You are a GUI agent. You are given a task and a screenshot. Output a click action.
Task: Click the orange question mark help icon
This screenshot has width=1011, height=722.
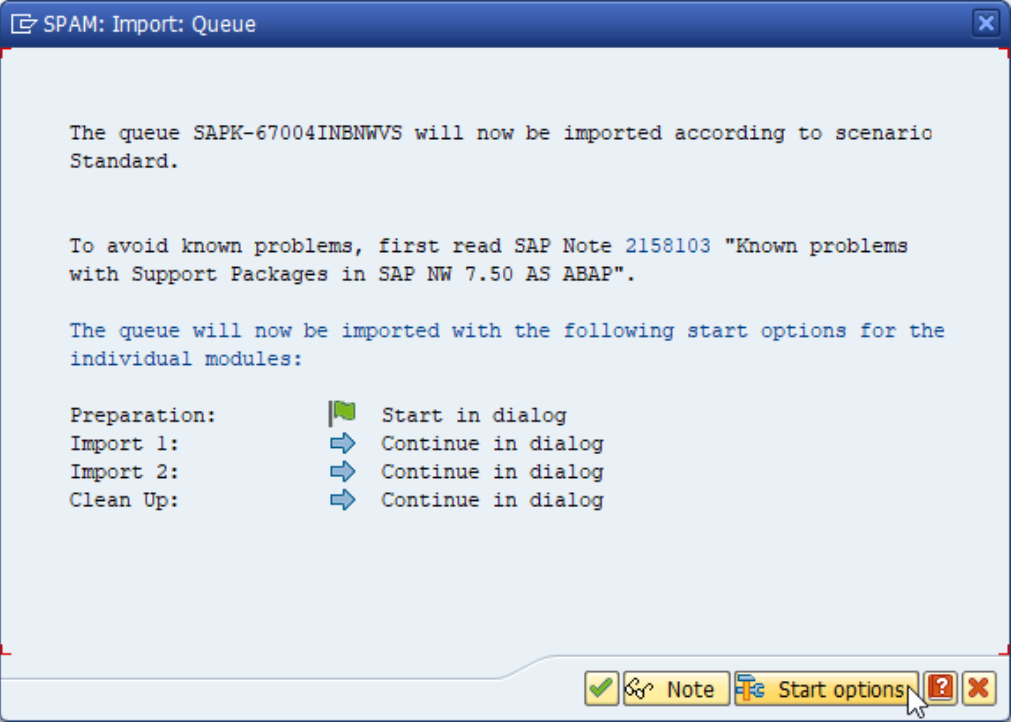coord(940,689)
